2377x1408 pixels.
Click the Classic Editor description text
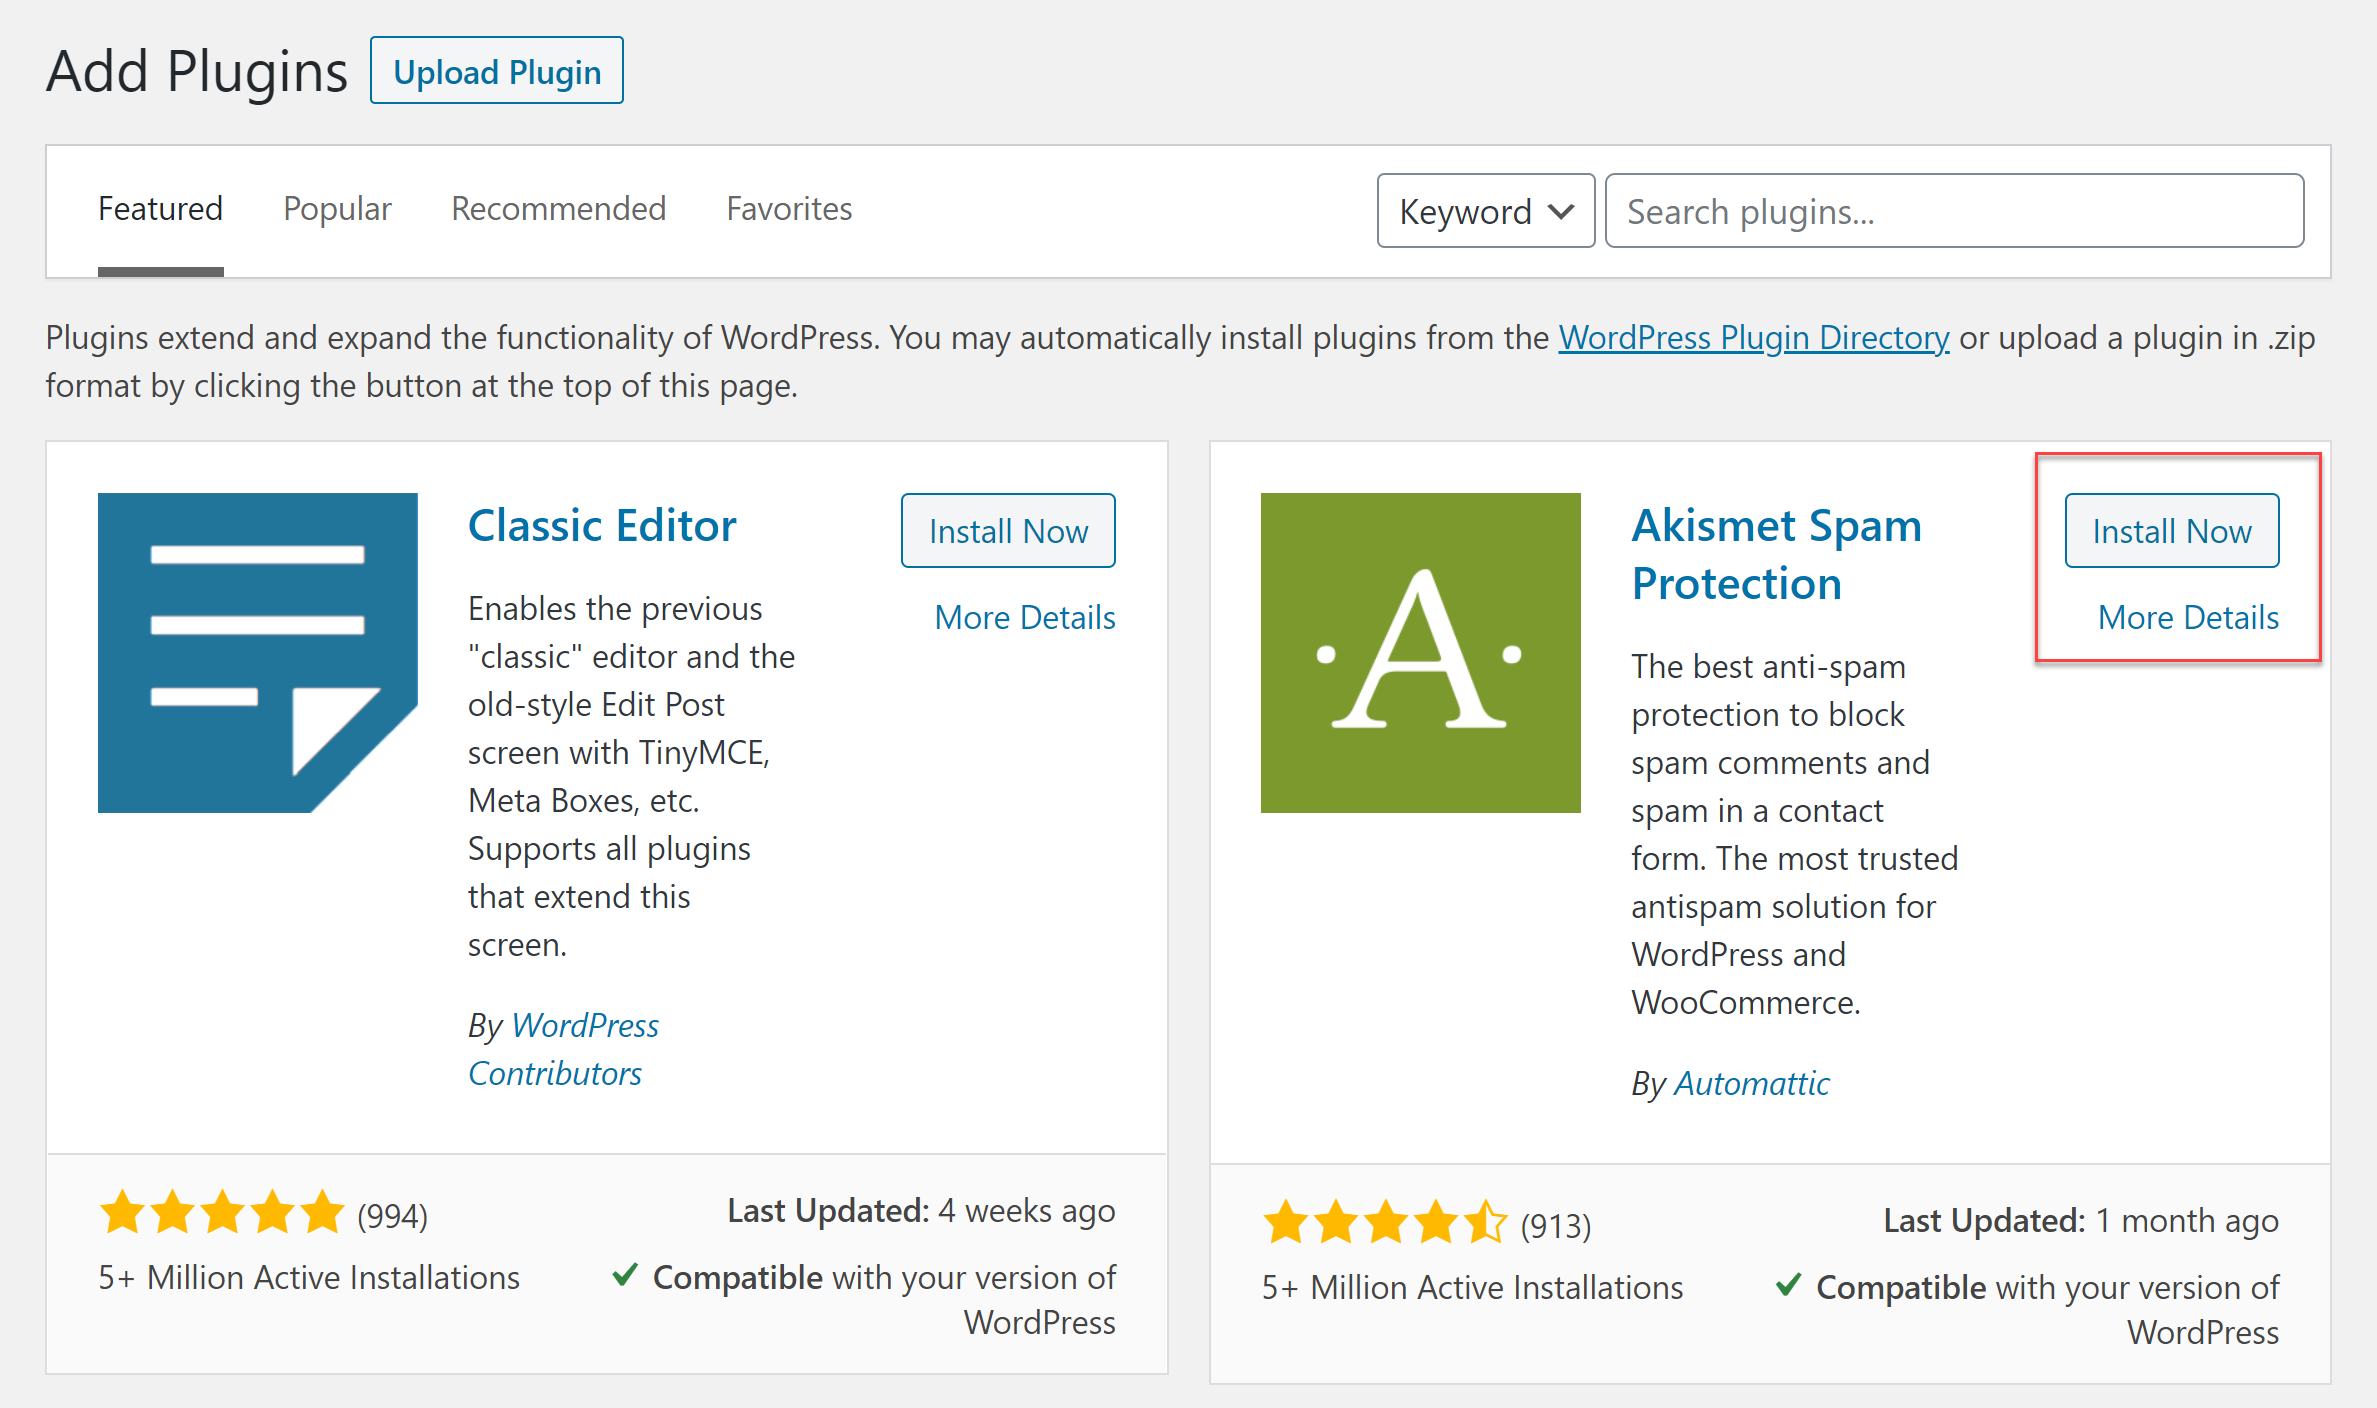pos(632,776)
